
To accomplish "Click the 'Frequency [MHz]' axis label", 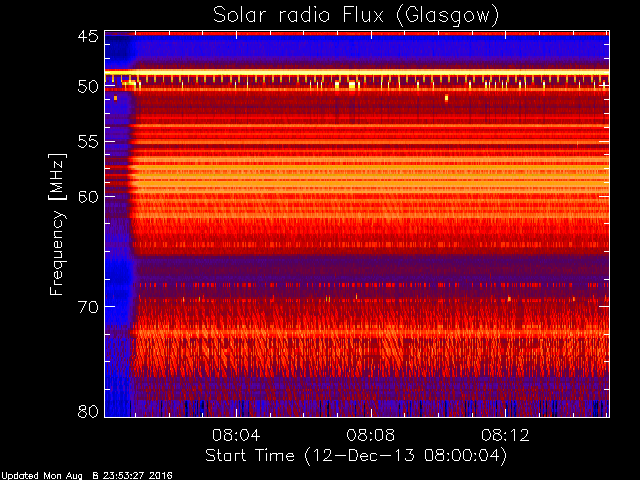I will (x=57, y=224).
